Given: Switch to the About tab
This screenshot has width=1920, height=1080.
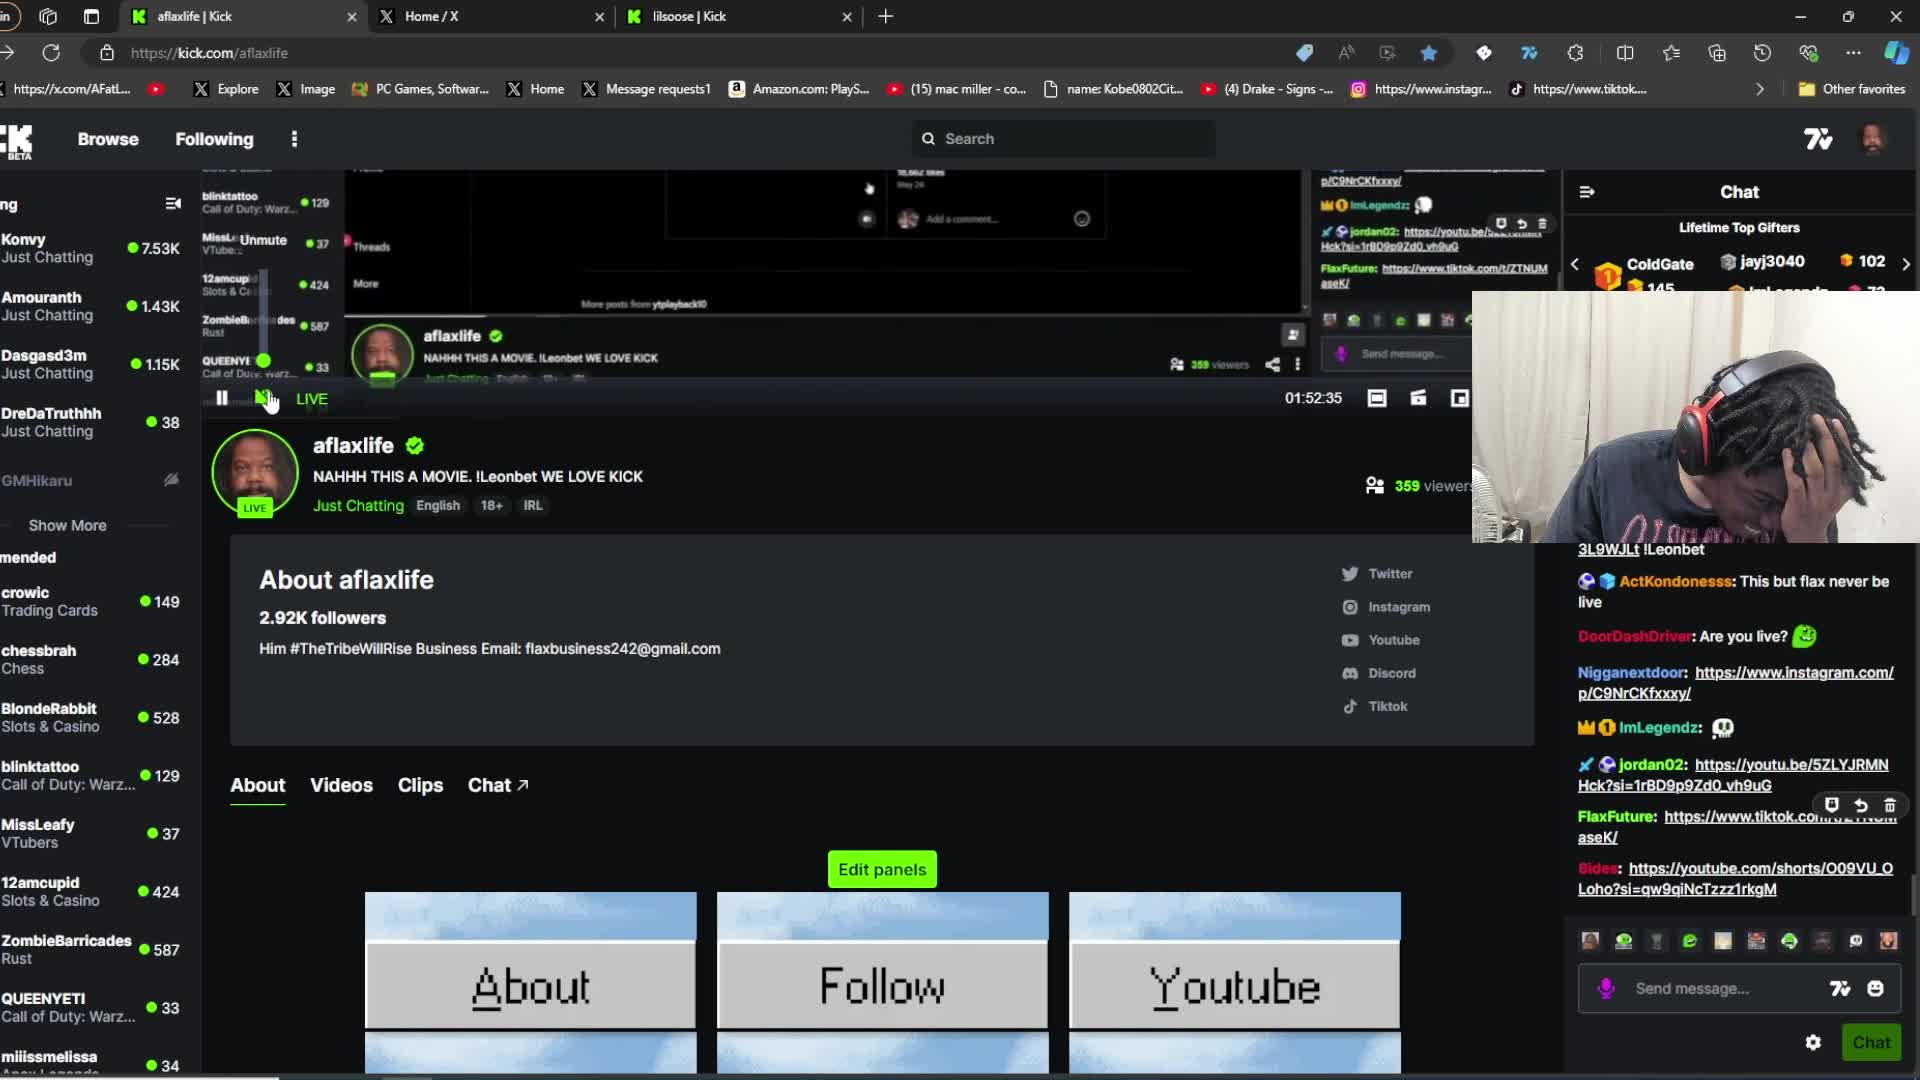Looking at the screenshot, I should [257, 785].
